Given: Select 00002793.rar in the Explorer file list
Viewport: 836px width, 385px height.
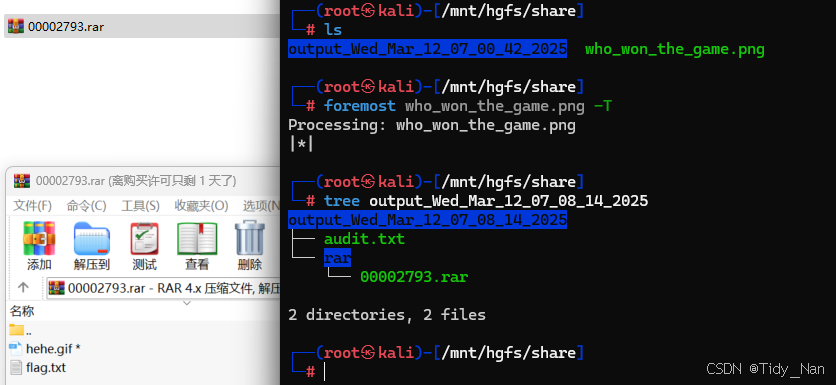Looking at the screenshot, I should [x=141, y=26].
